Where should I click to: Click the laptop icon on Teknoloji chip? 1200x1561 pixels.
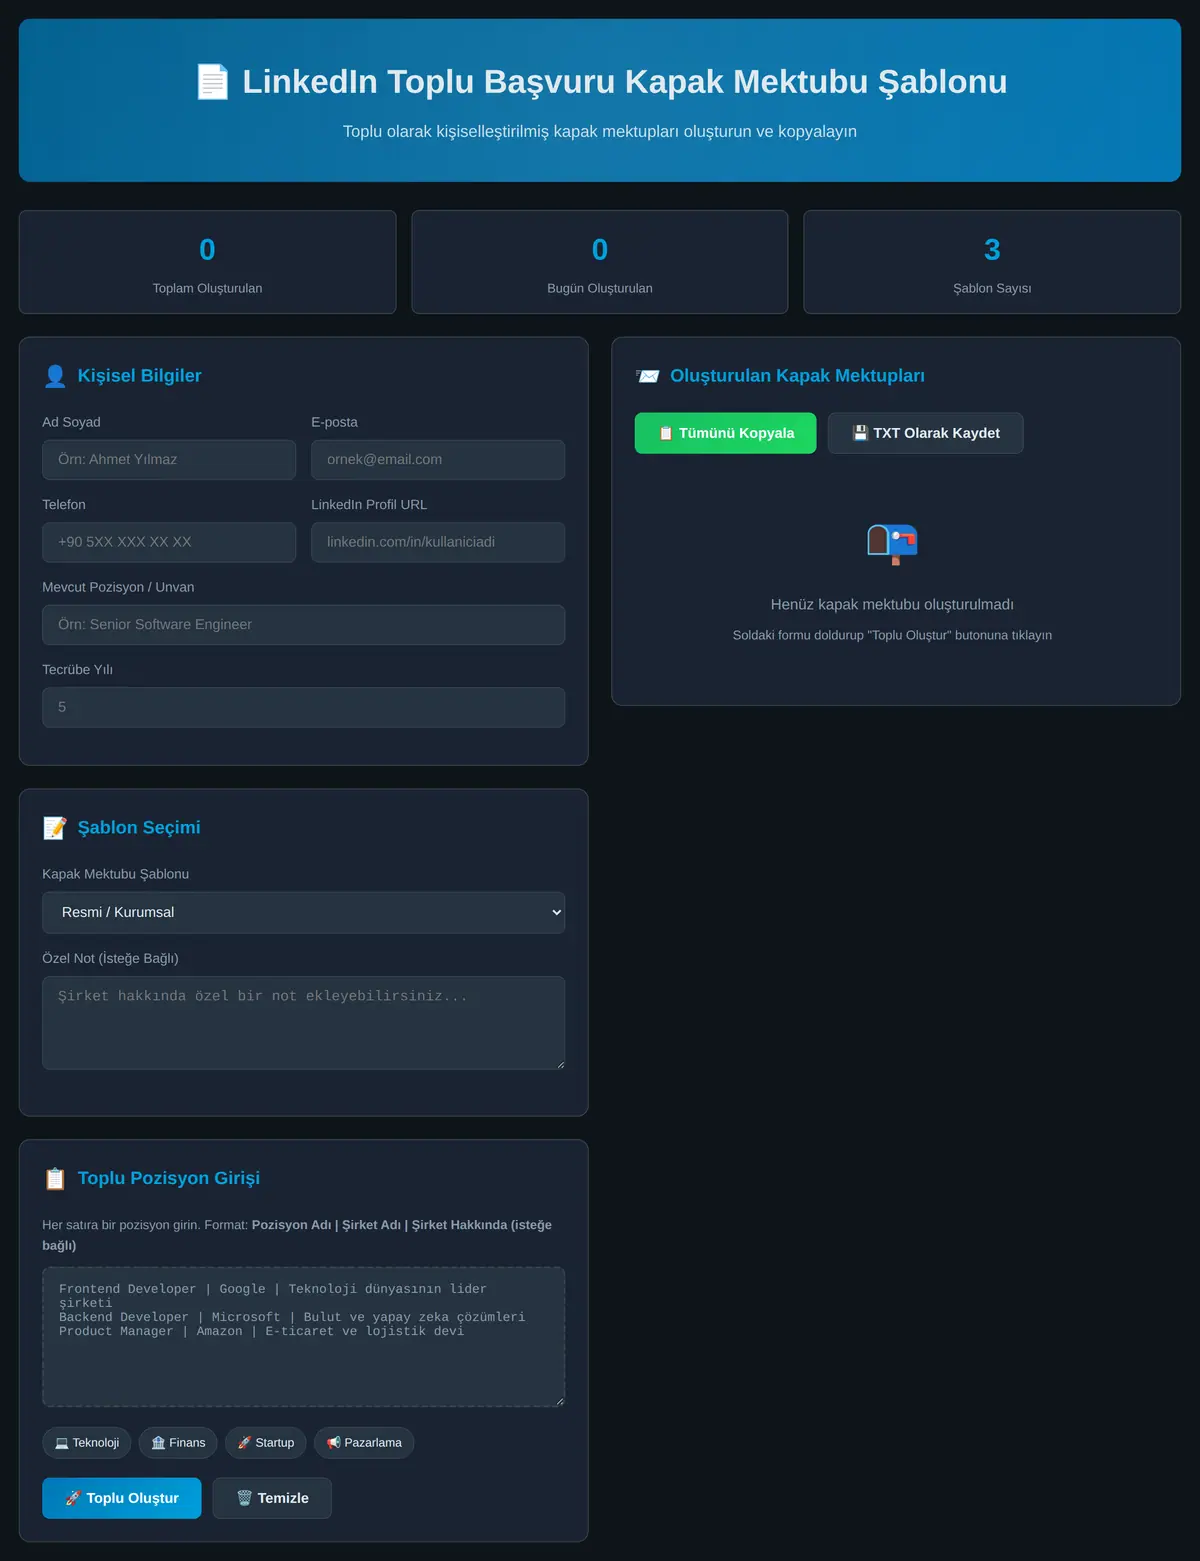tap(62, 1443)
